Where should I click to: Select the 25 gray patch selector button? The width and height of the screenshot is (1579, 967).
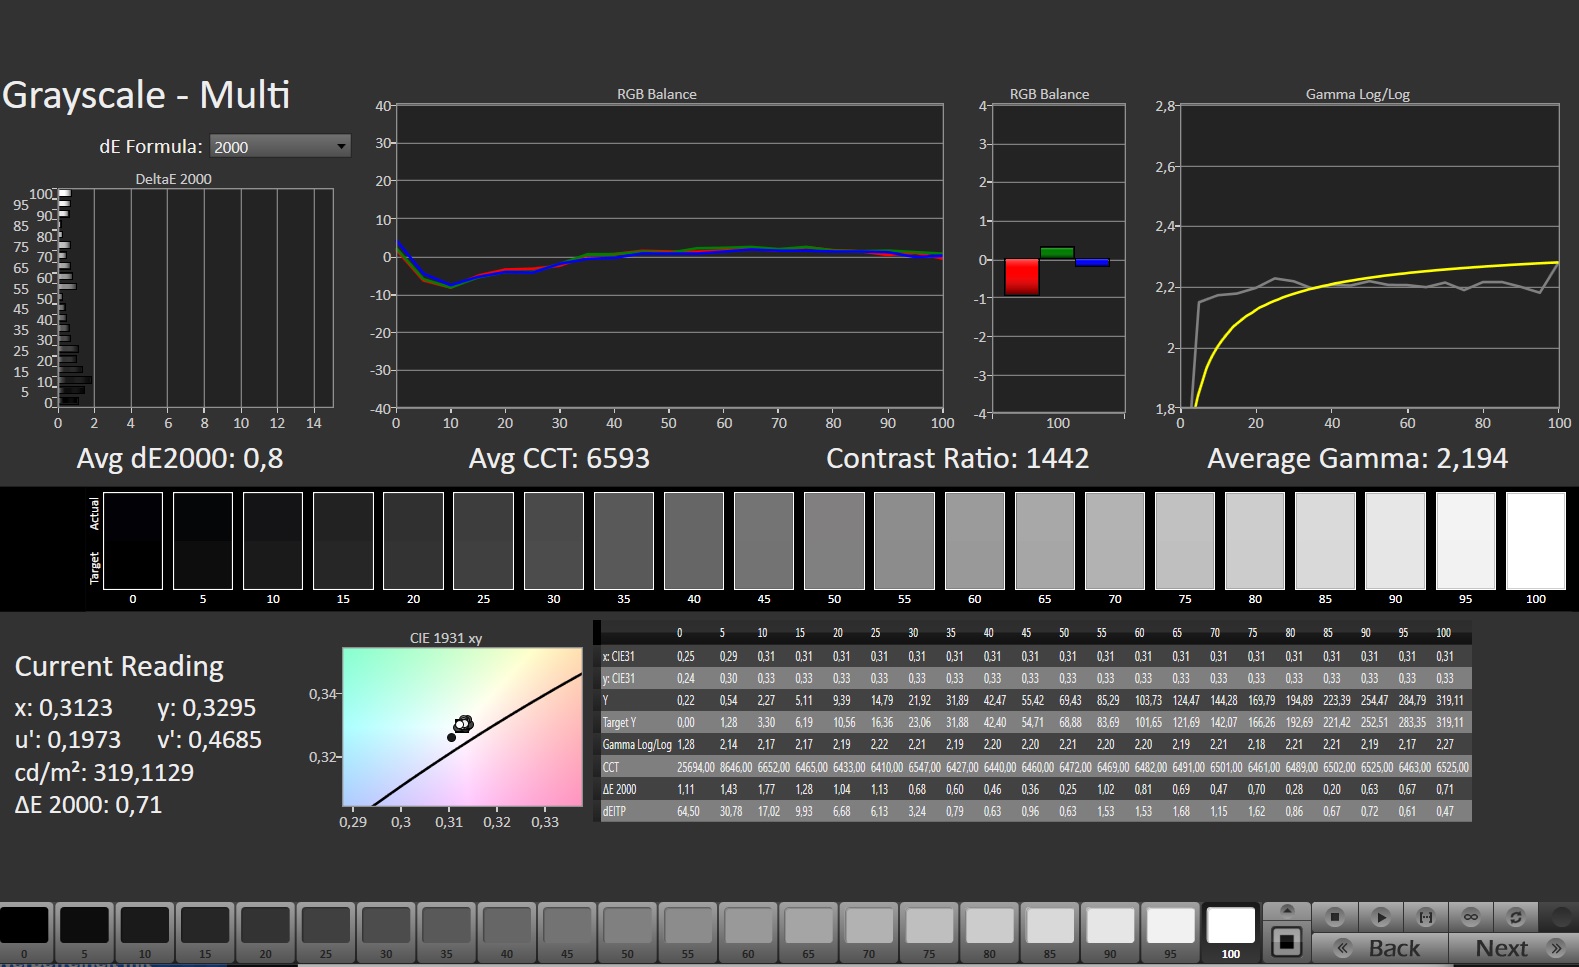coord(326,932)
